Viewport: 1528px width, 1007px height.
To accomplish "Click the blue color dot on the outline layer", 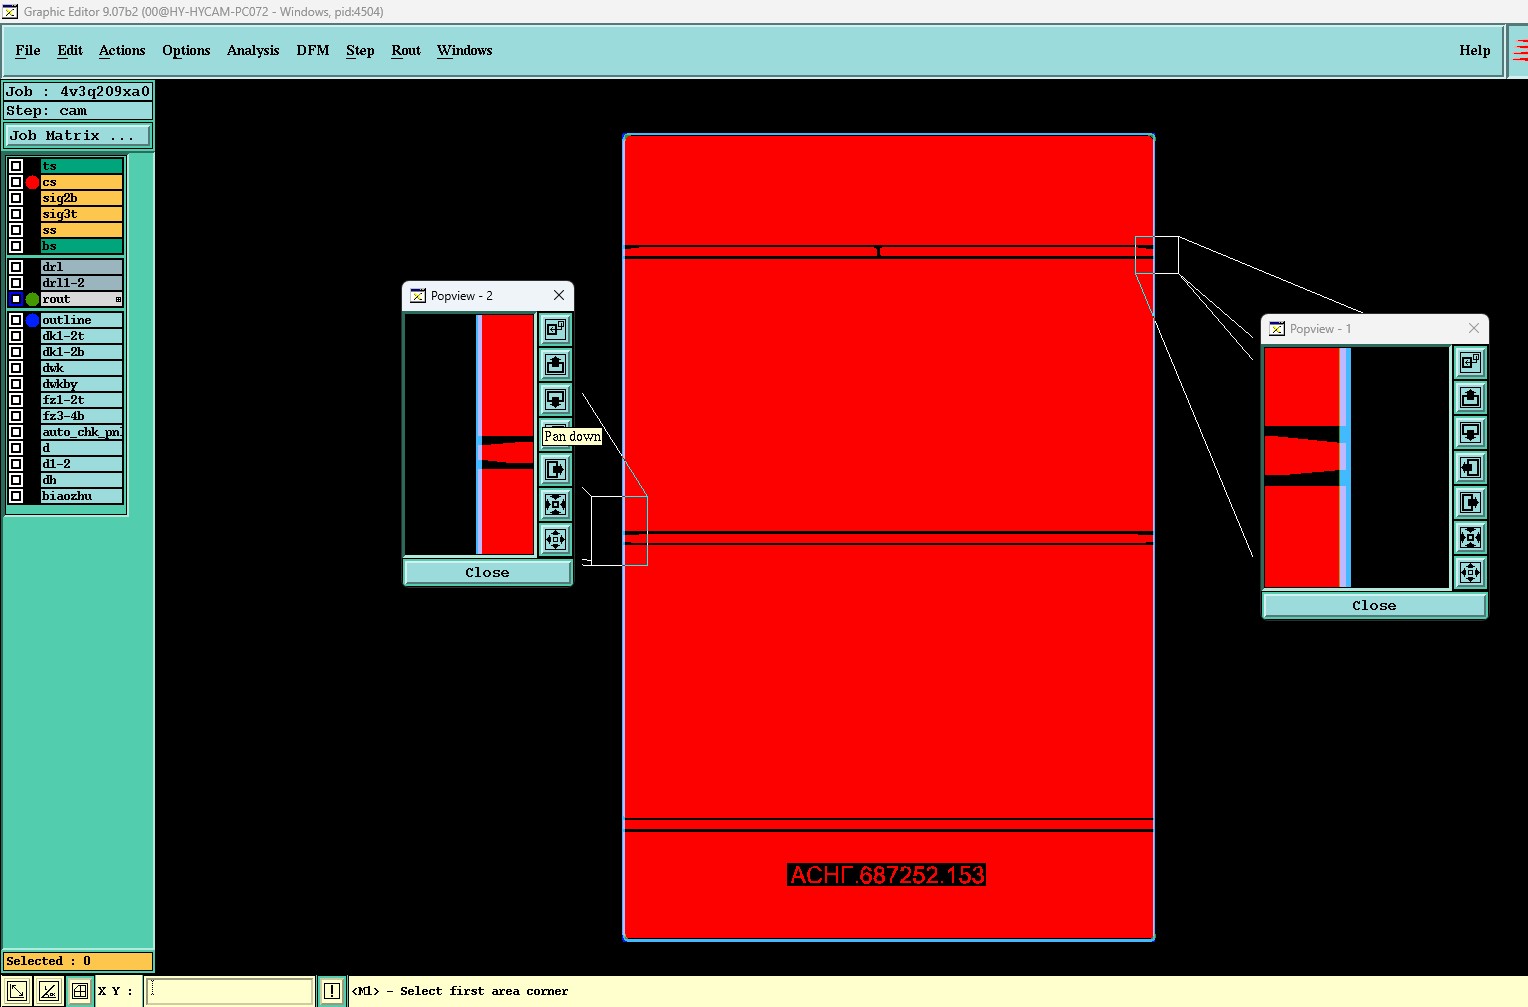I will 32,320.
